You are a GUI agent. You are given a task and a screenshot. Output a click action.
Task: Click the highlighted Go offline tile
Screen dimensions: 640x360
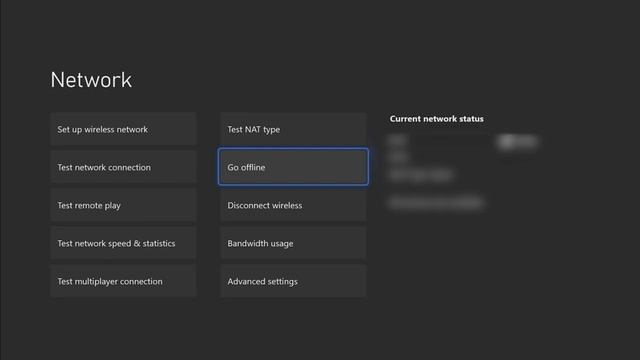tap(293, 167)
